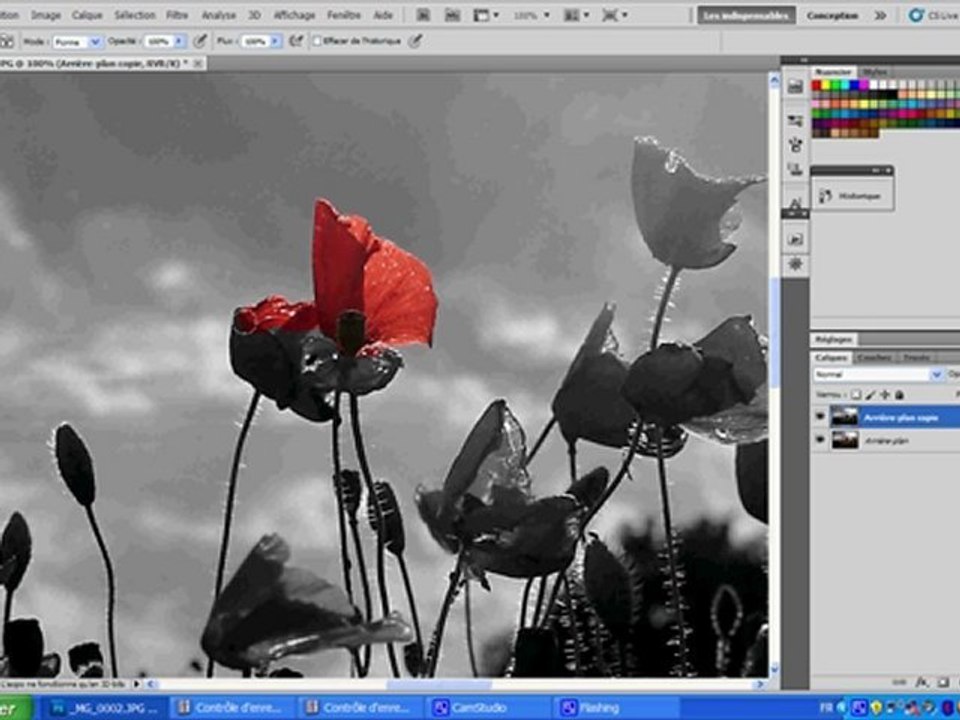Select the Arrière-plan layer thumbnail

point(845,440)
